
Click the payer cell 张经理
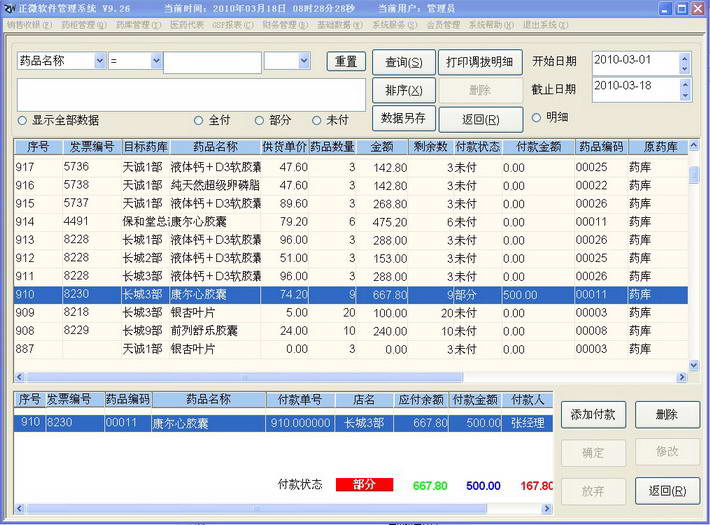528,423
